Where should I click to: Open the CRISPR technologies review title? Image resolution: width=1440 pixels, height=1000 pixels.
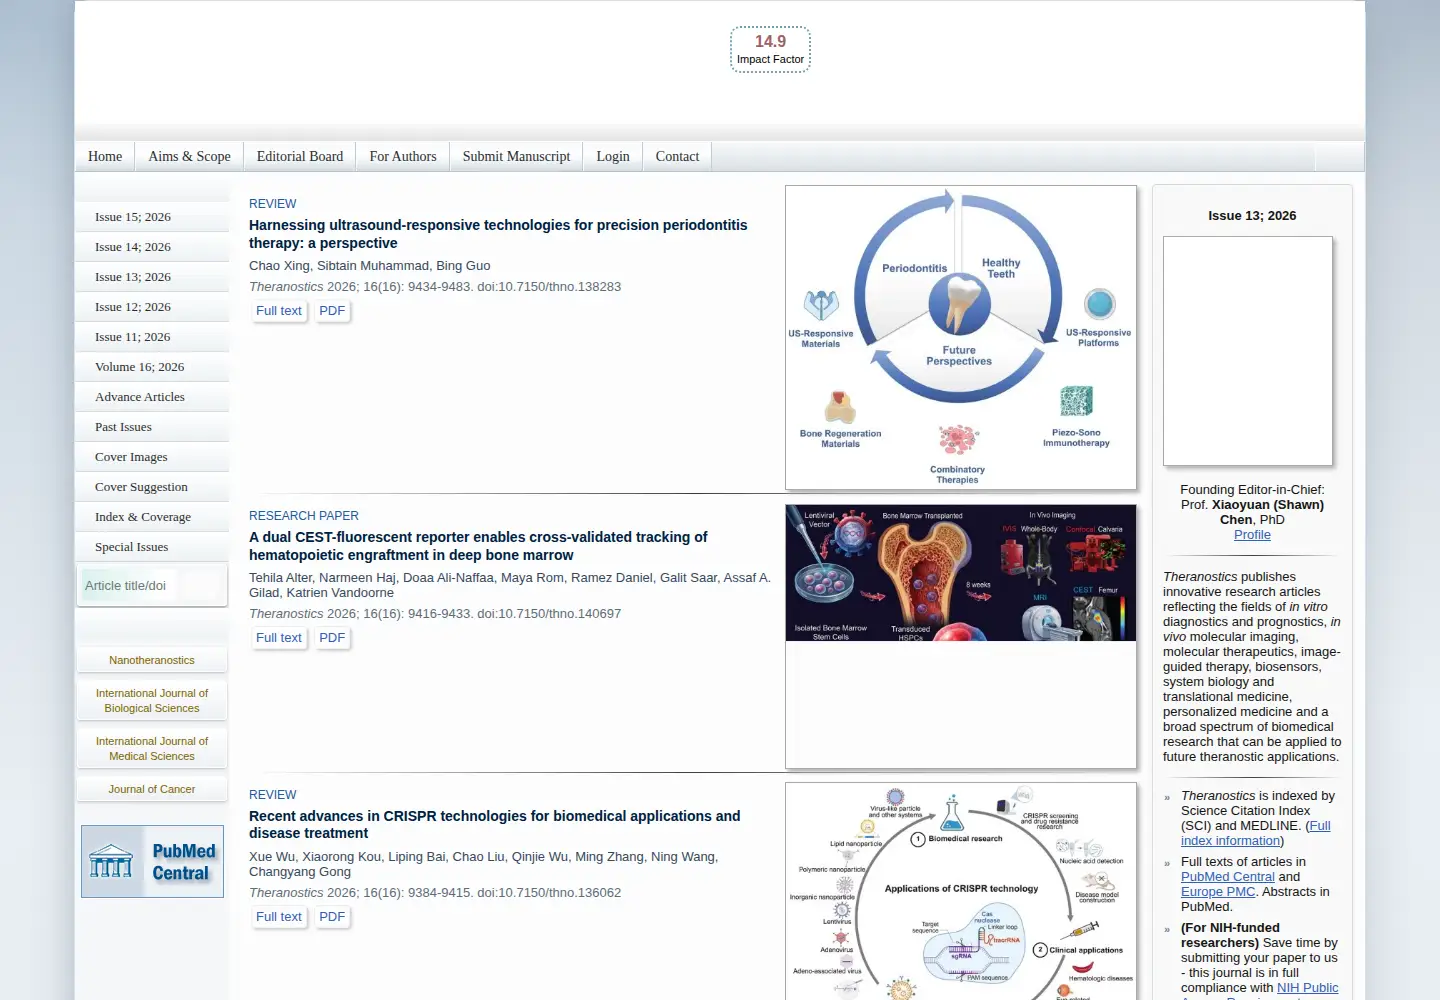tap(495, 825)
